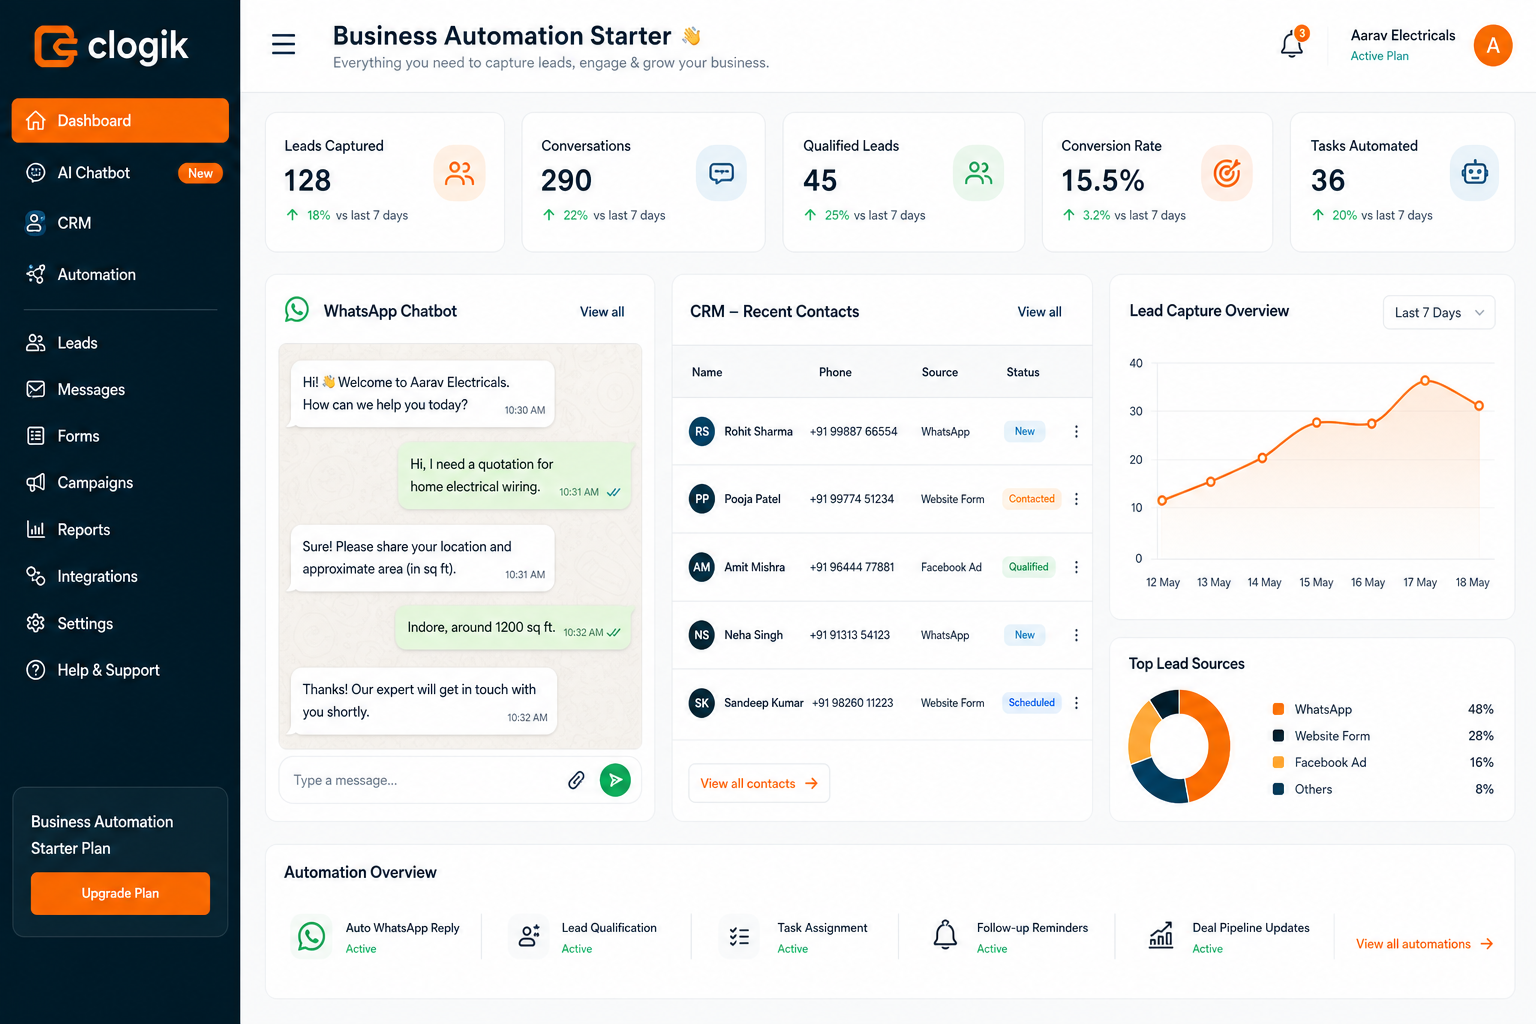Viewport: 1536px width, 1024px height.
Task: Click the WhatsApp logo in Chatbot header
Action: pos(297,310)
